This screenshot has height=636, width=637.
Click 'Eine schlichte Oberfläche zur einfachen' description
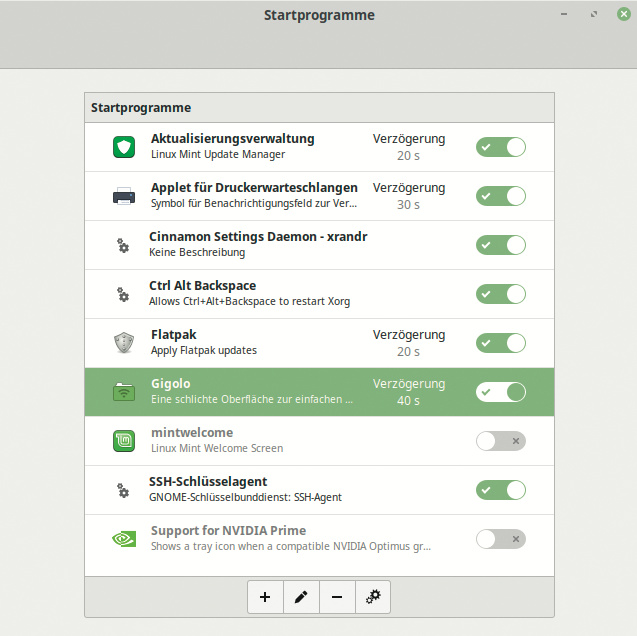pyautogui.click(x=252, y=400)
